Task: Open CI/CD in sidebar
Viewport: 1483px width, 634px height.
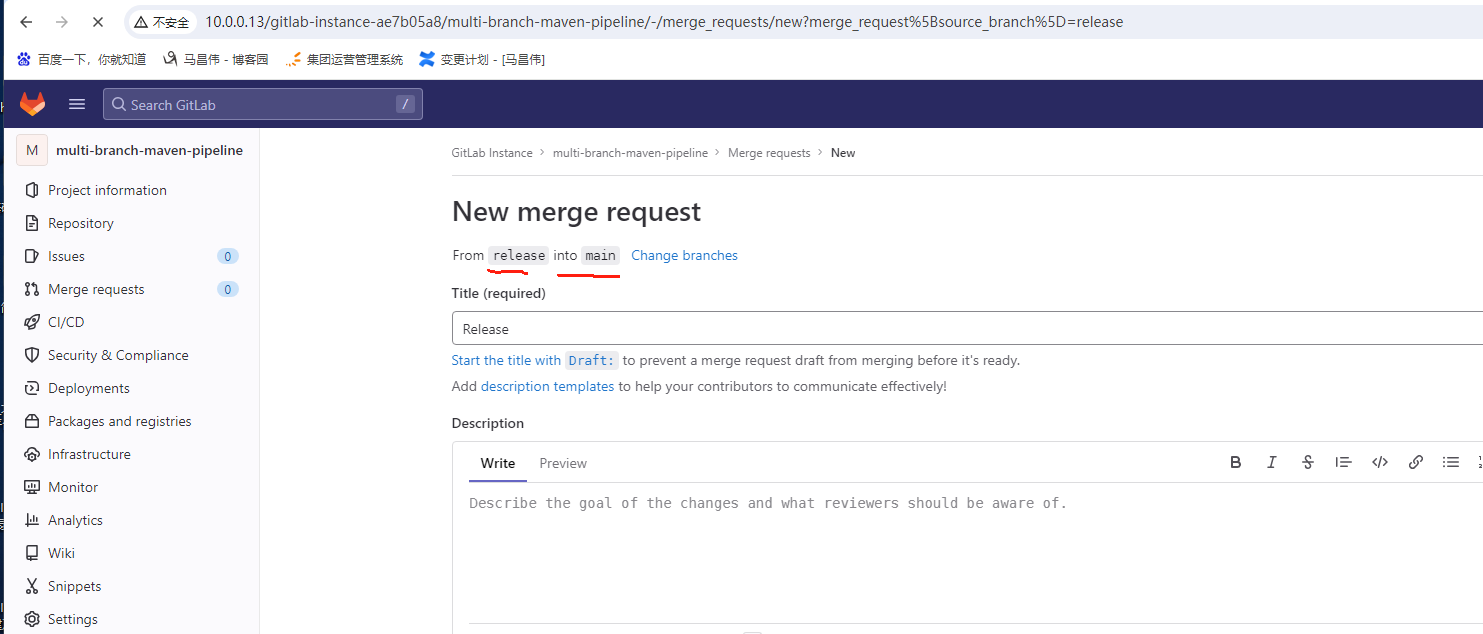Action: click(x=66, y=322)
